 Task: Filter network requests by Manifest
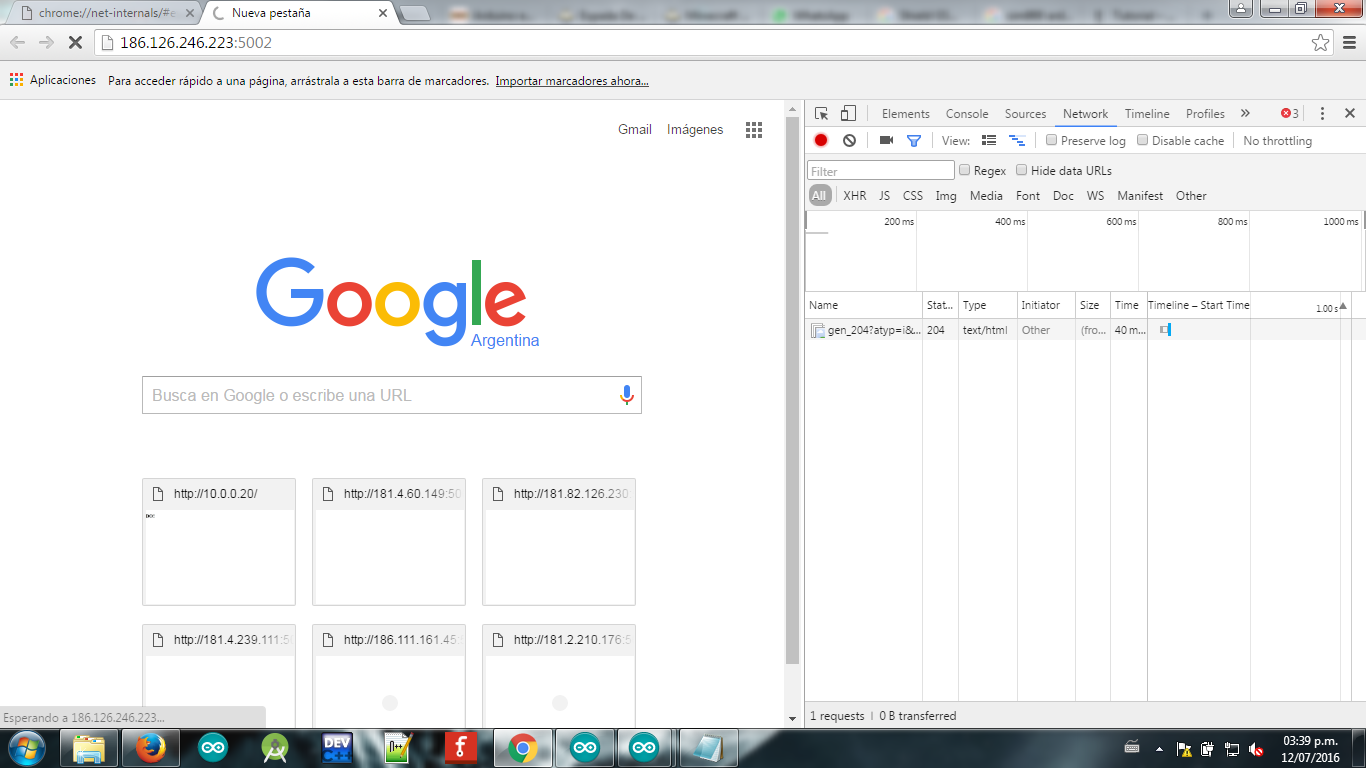[x=1140, y=196]
